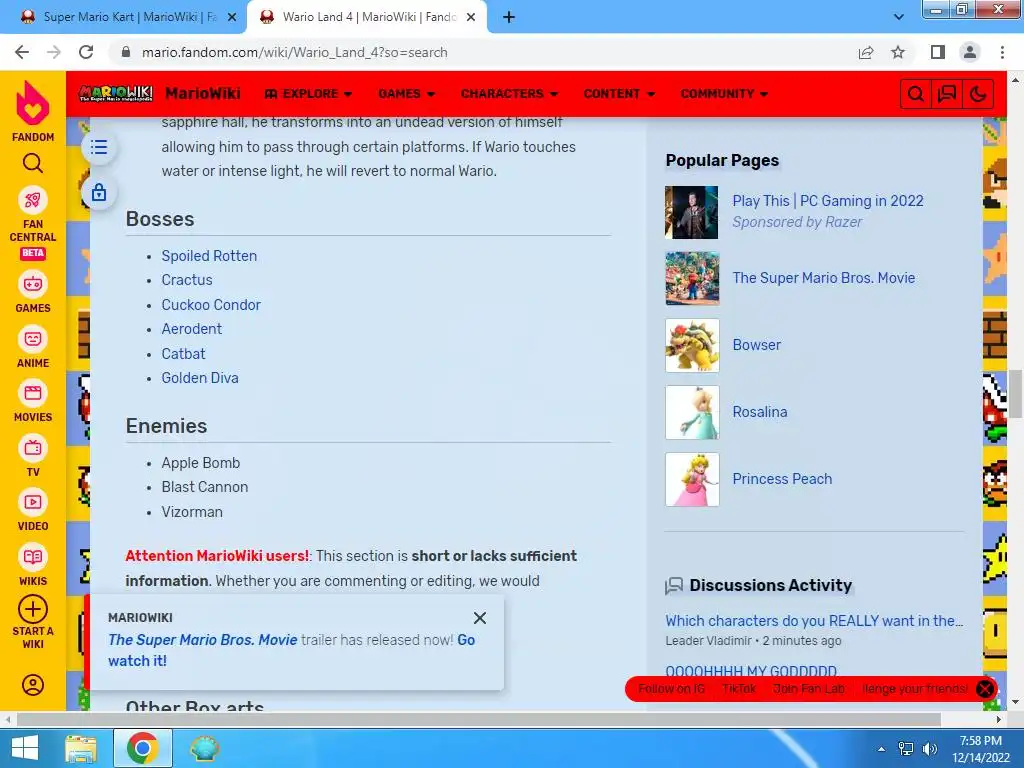The image size is (1024, 768).
Task: Open Windows Start menu
Action: (25, 748)
